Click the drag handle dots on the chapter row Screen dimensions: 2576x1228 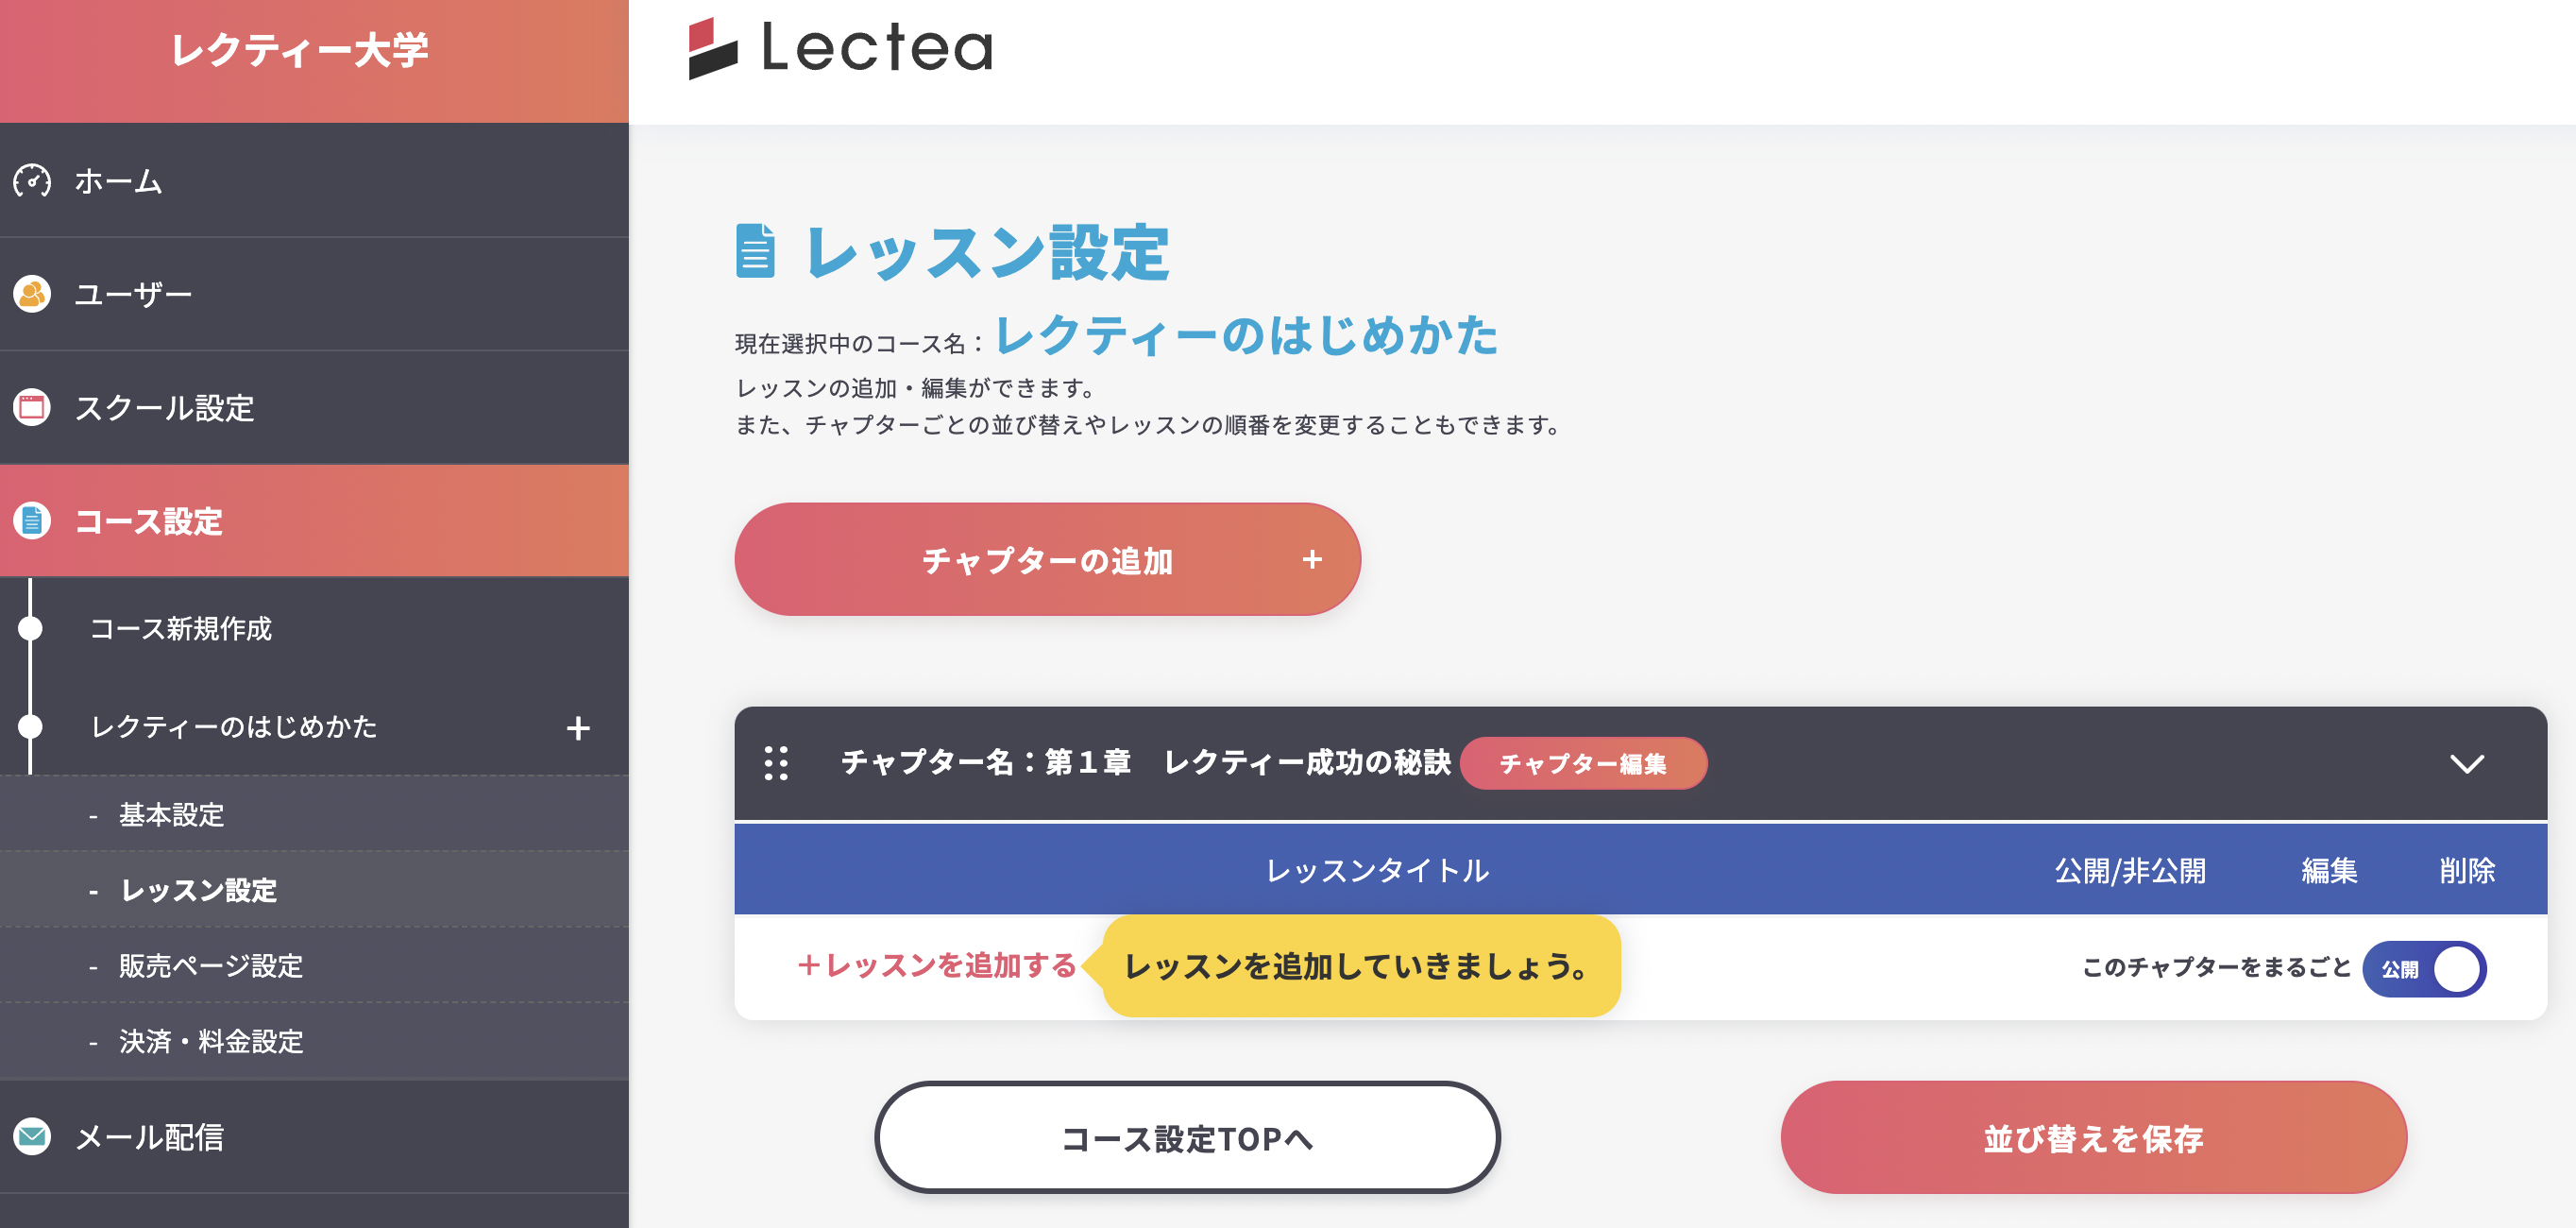[778, 763]
